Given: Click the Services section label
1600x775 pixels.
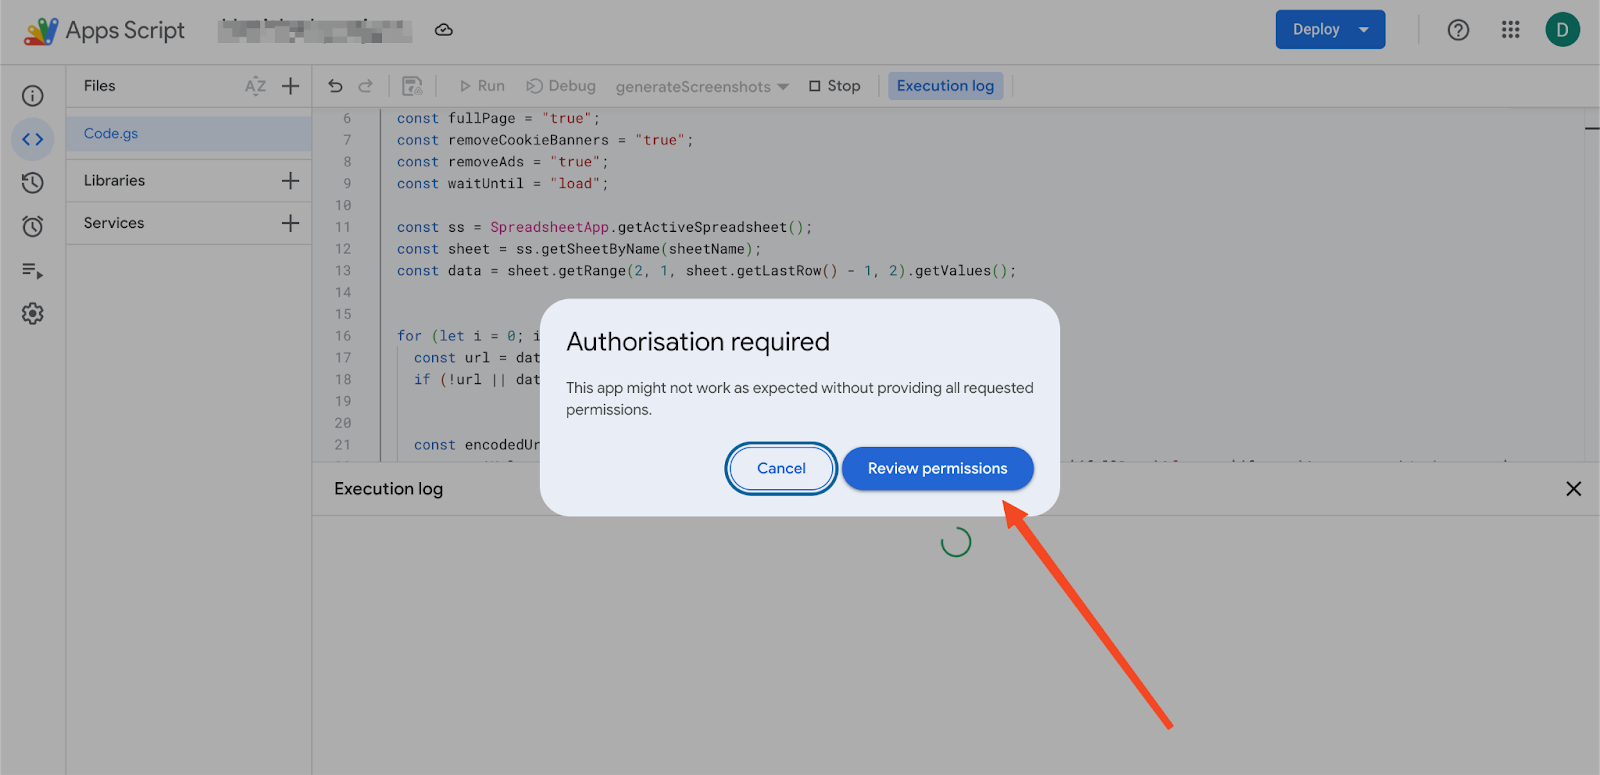Looking at the screenshot, I should click(x=114, y=223).
